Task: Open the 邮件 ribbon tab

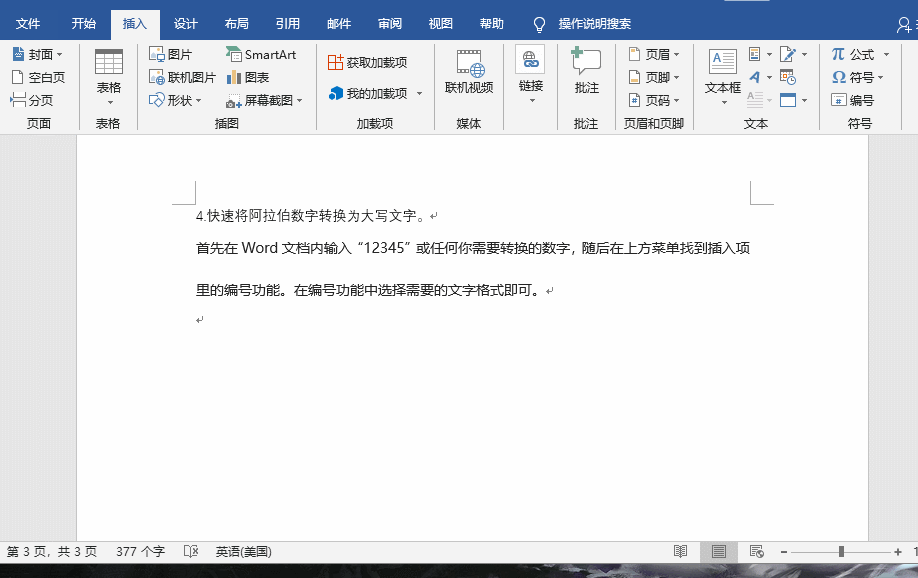Action: click(x=338, y=24)
